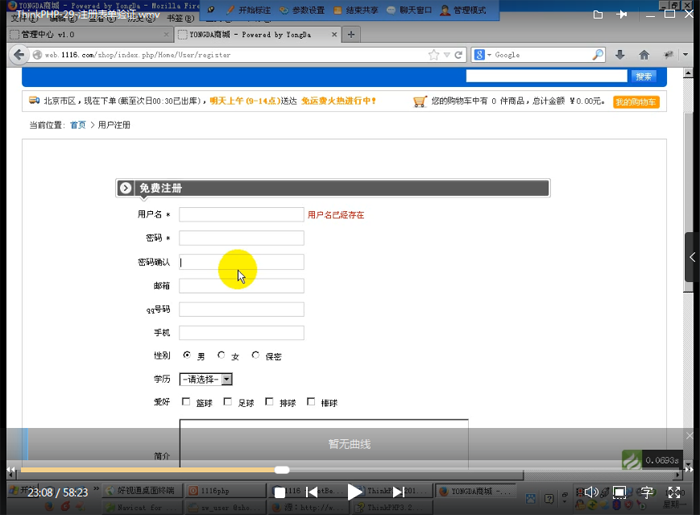Bookmark this page with the star icon

[433, 55]
